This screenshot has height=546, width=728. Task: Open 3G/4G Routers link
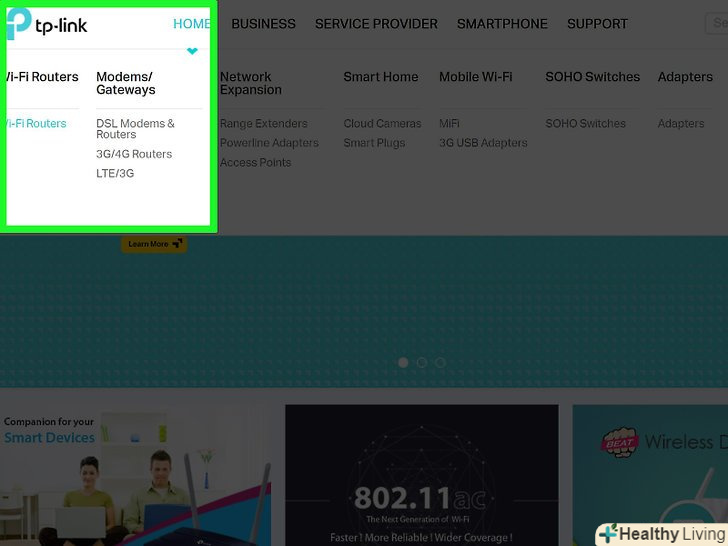click(x=134, y=154)
